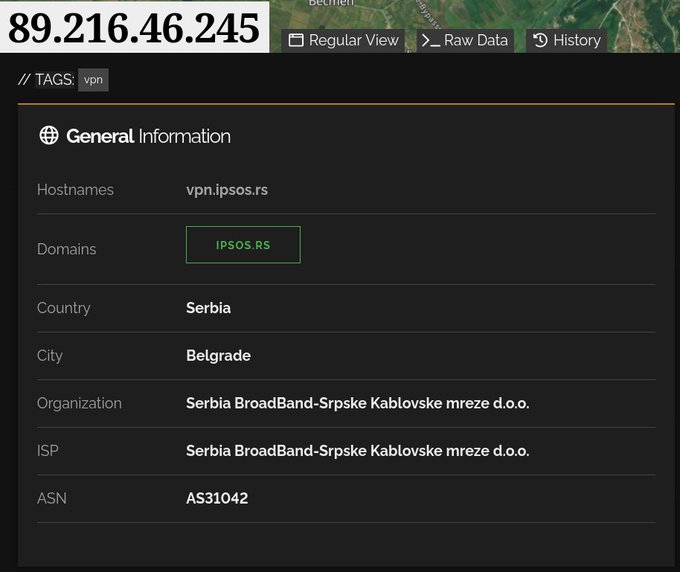Click the window icon beside Regular View

tap(296, 40)
